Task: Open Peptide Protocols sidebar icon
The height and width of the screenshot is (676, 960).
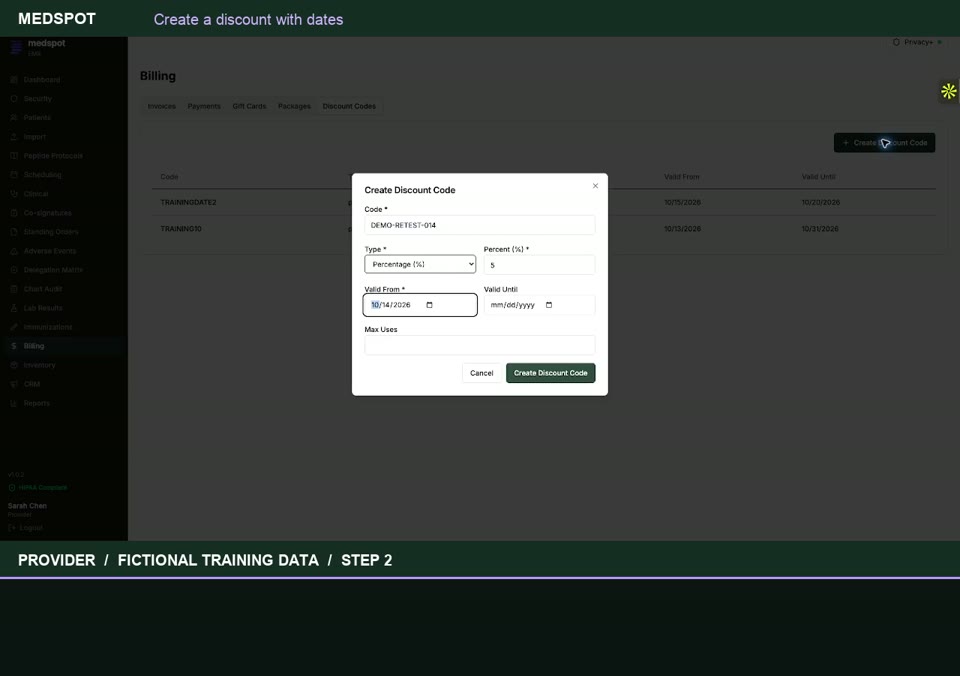Action: [x=14, y=156]
